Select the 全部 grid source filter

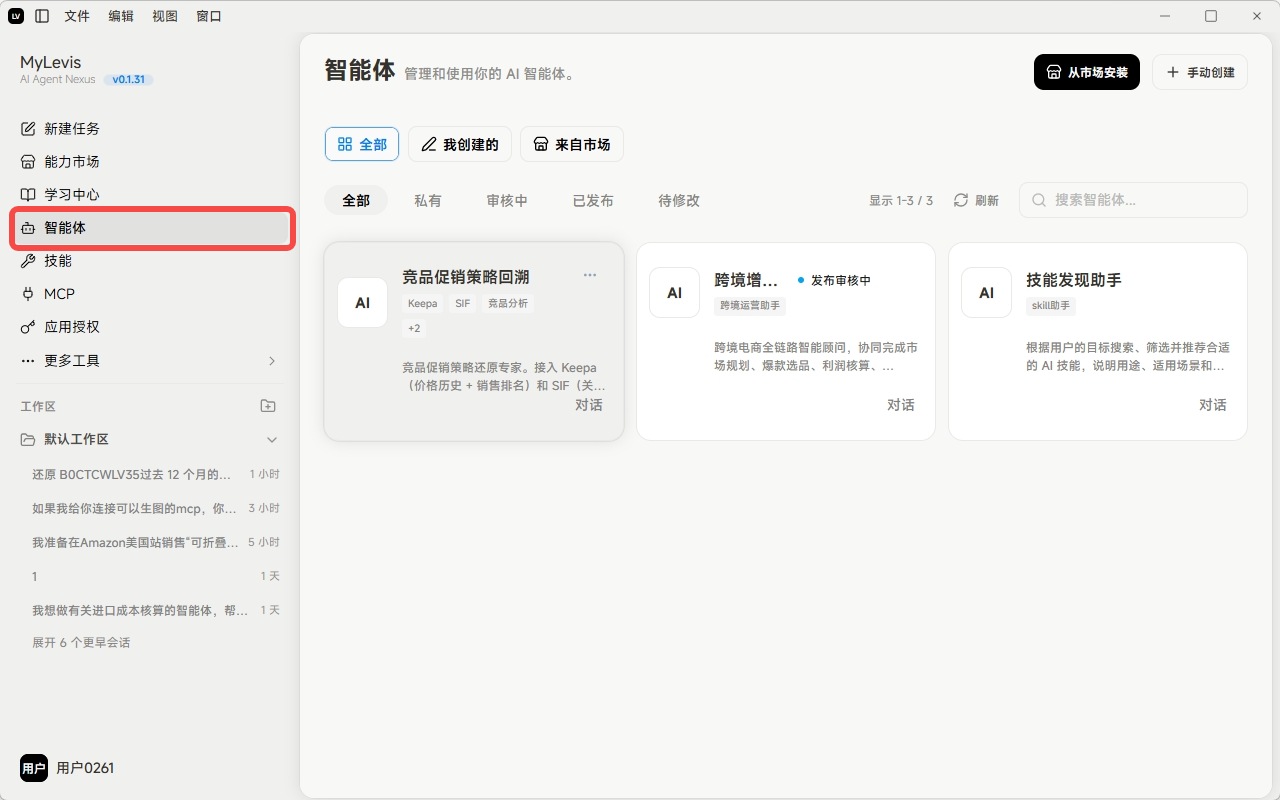(x=362, y=144)
